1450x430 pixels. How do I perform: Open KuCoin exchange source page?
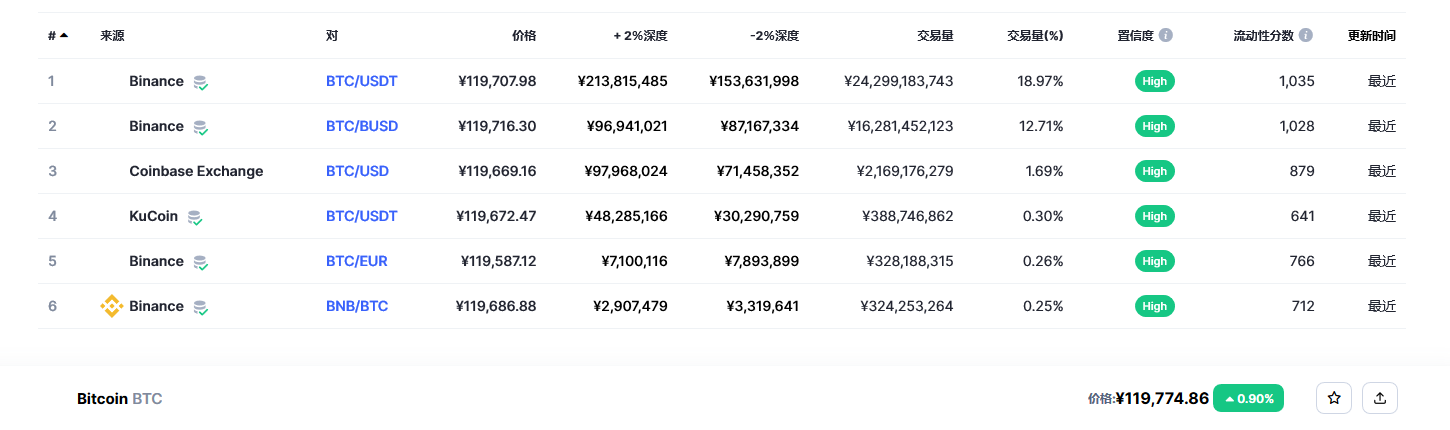155,216
